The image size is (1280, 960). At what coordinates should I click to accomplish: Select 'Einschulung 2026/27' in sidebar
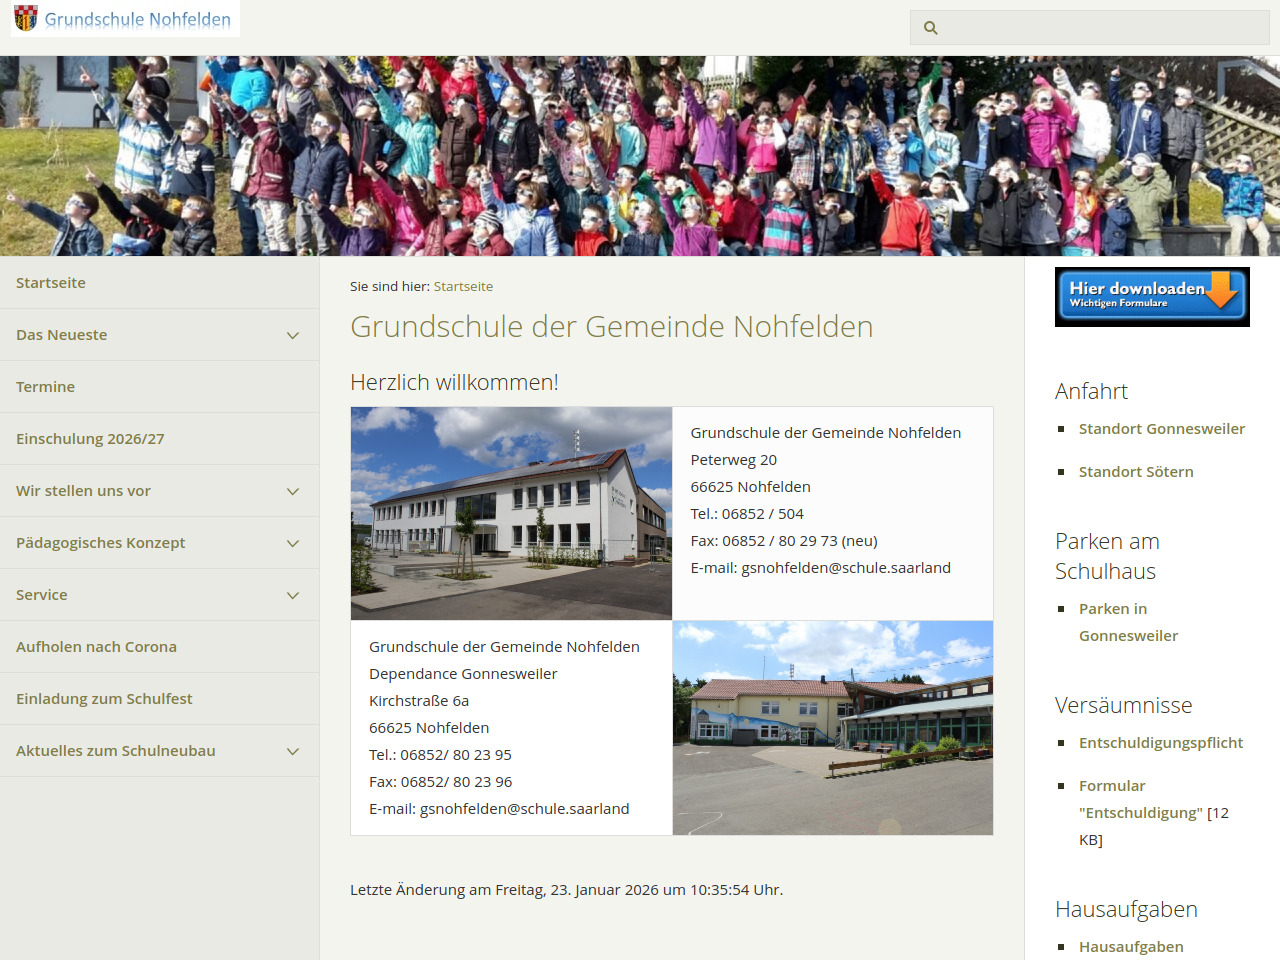click(90, 439)
